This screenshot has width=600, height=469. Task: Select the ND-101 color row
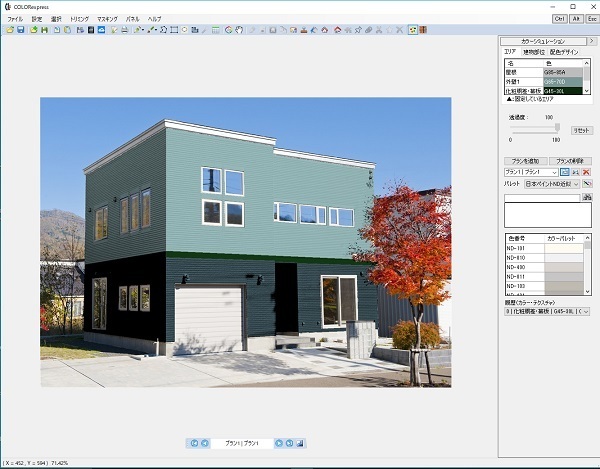(523, 247)
